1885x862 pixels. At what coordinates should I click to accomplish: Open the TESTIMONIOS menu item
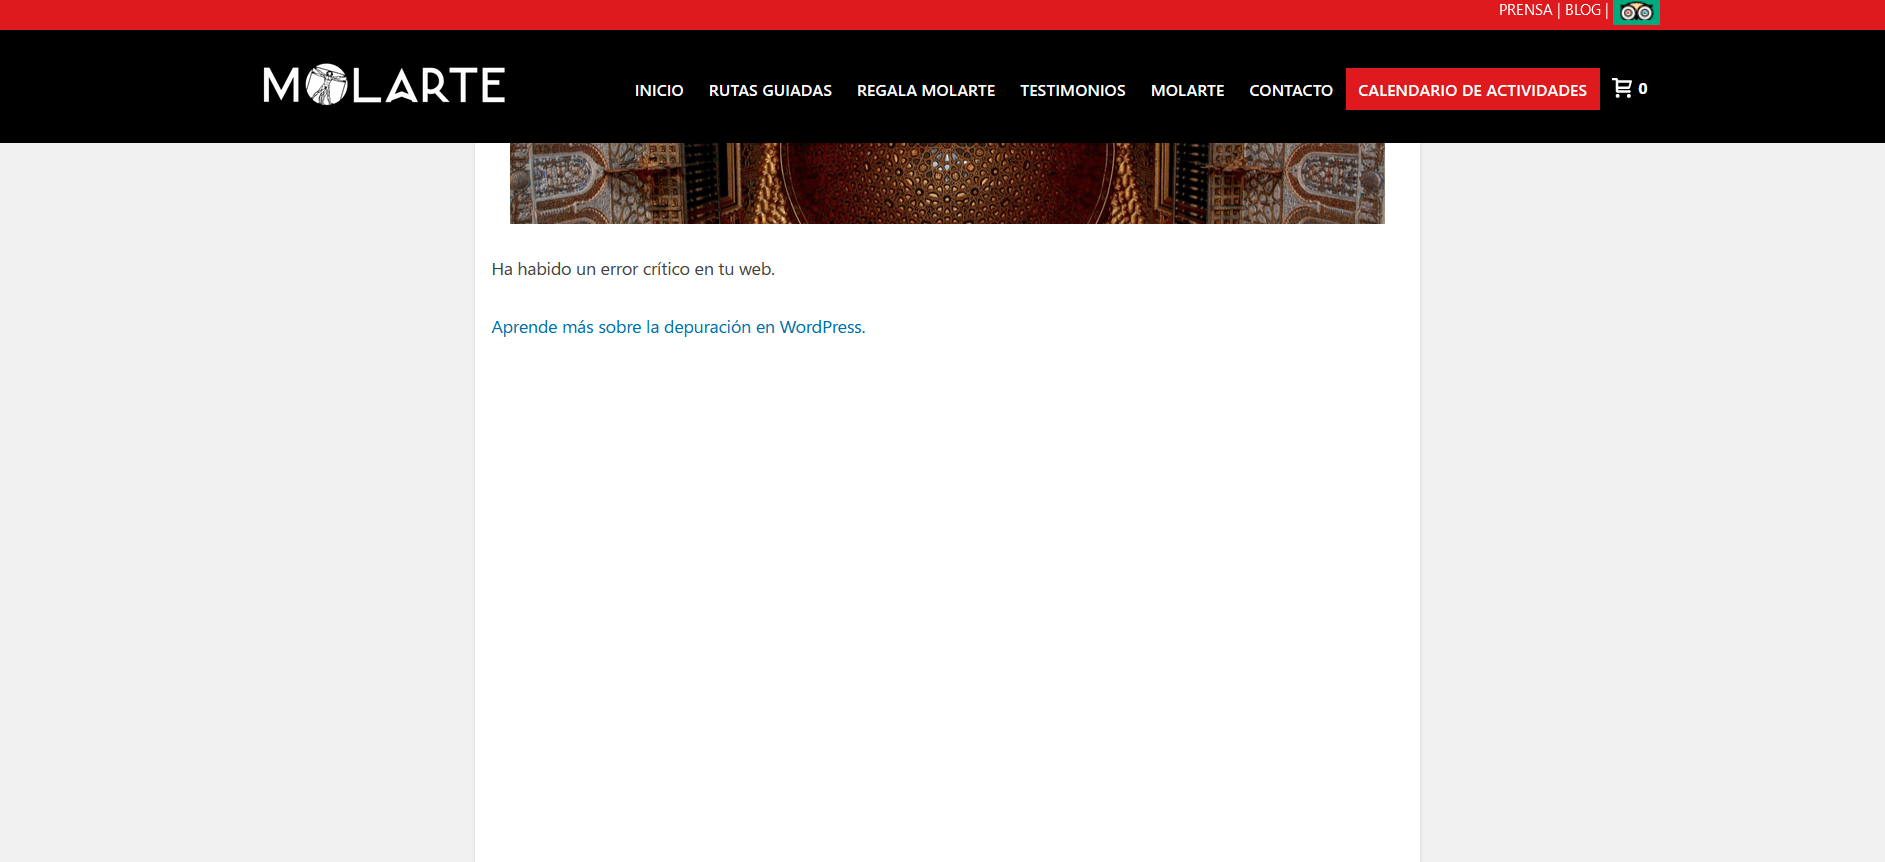pyautogui.click(x=1073, y=90)
